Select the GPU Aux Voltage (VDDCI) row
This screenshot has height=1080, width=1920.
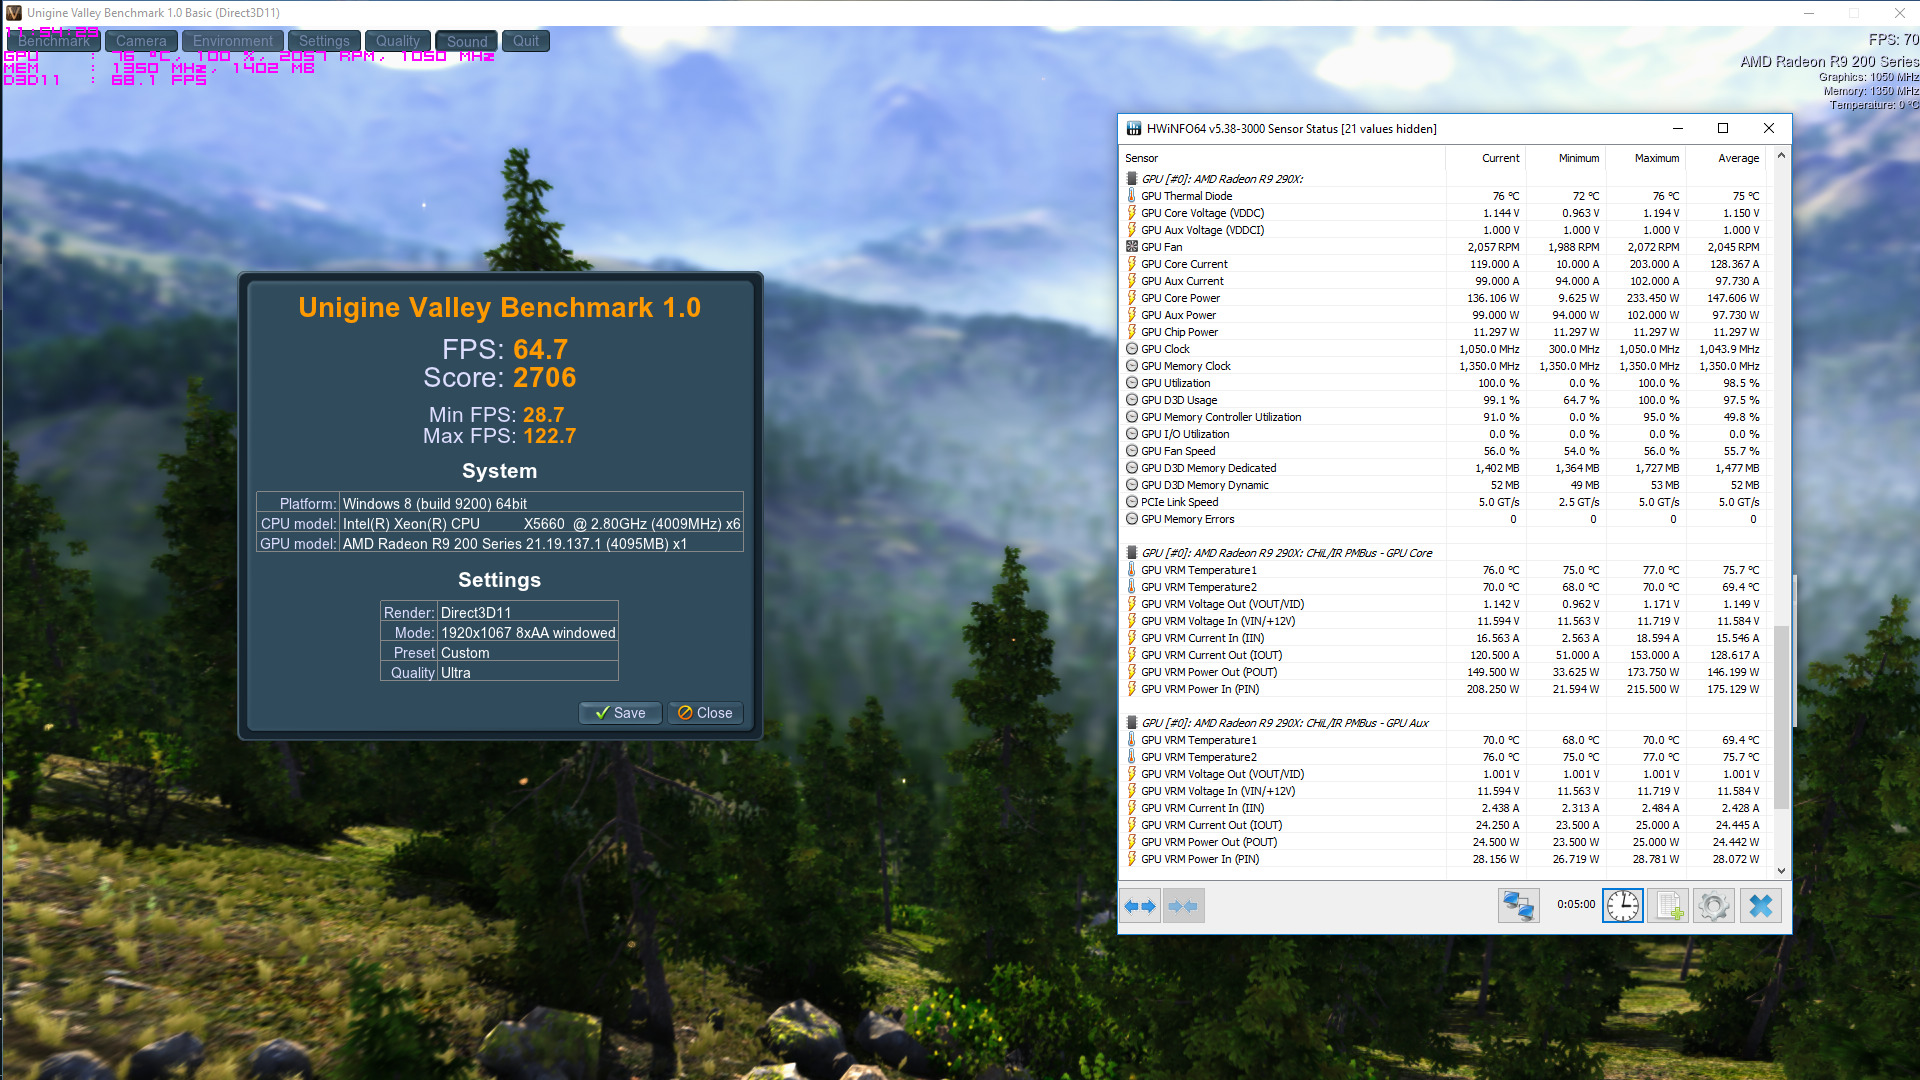1444,230
